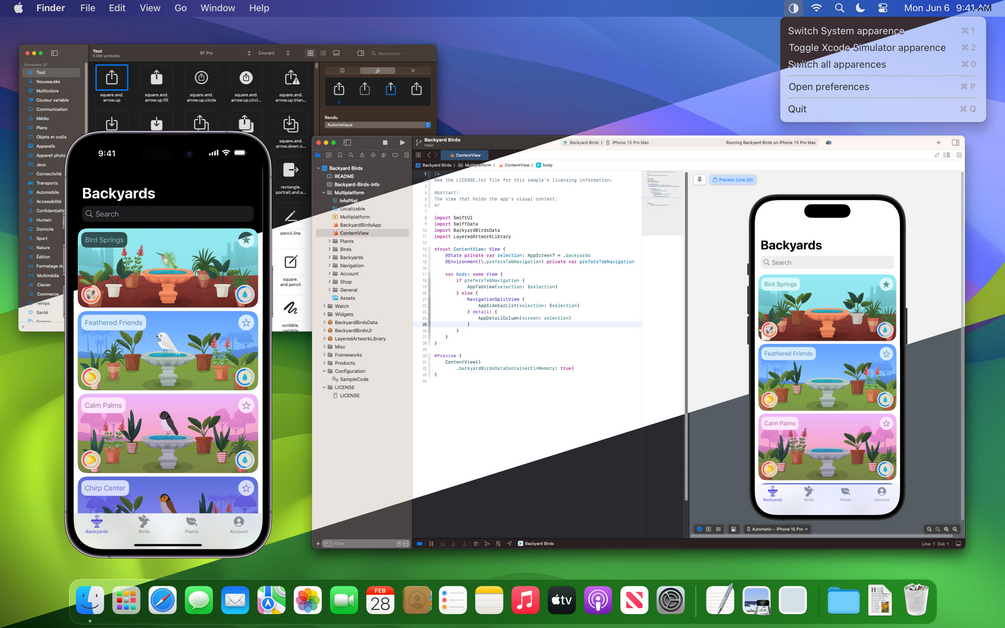The width and height of the screenshot is (1005, 628).
Task: Run the Xcode project with the play button
Action: 403,142
